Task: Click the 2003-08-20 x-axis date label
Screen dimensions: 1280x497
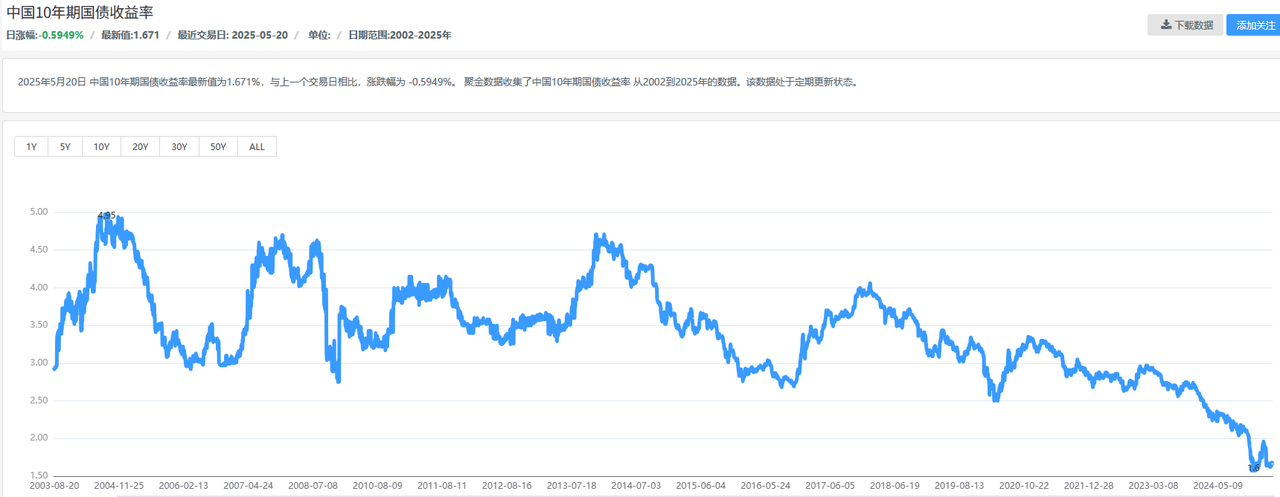Action: pyautogui.click(x=57, y=485)
